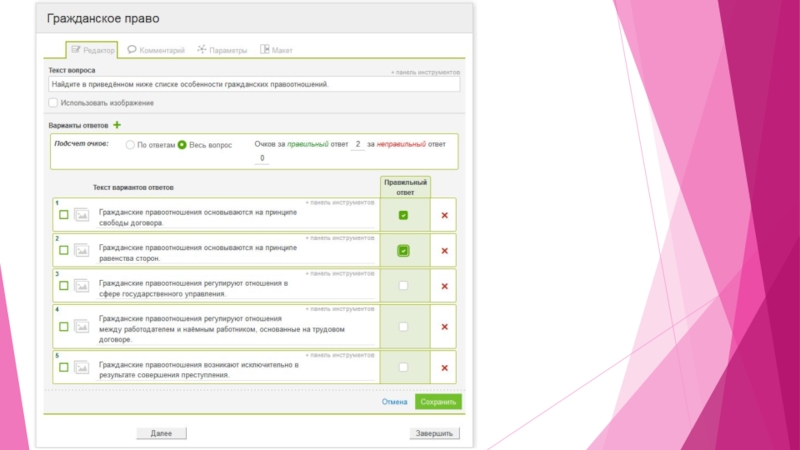Show toolbar panel for answer 4
The height and width of the screenshot is (450, 800).
click(340, 309)
